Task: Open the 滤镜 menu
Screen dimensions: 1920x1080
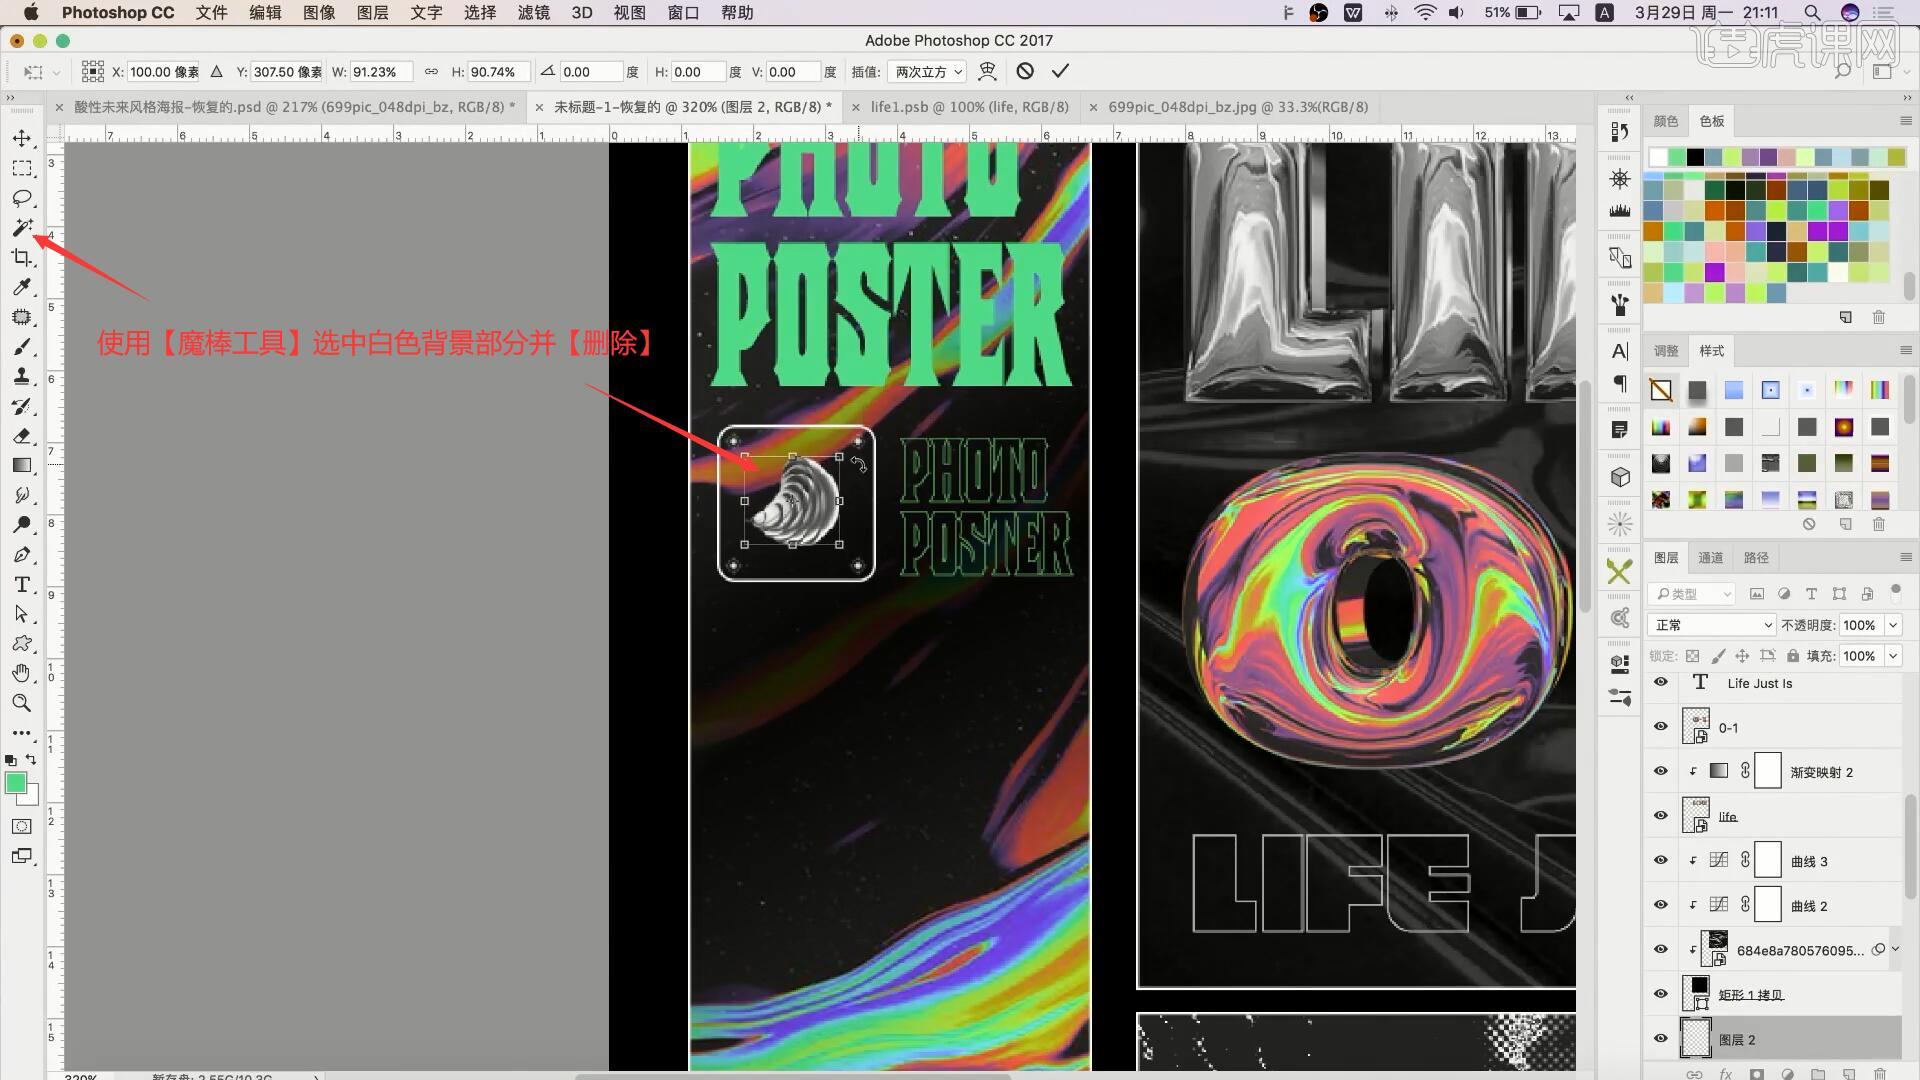Action: point(534,13)
